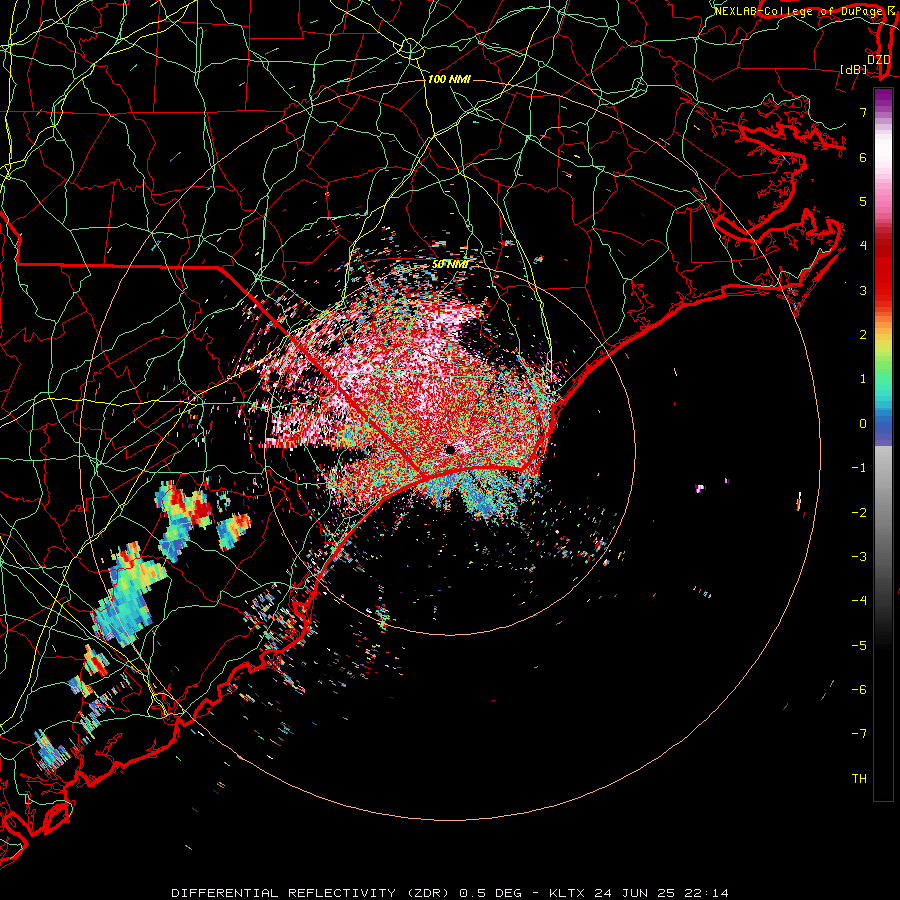Click the "-2" value on the dB scale

pos(859,513)
